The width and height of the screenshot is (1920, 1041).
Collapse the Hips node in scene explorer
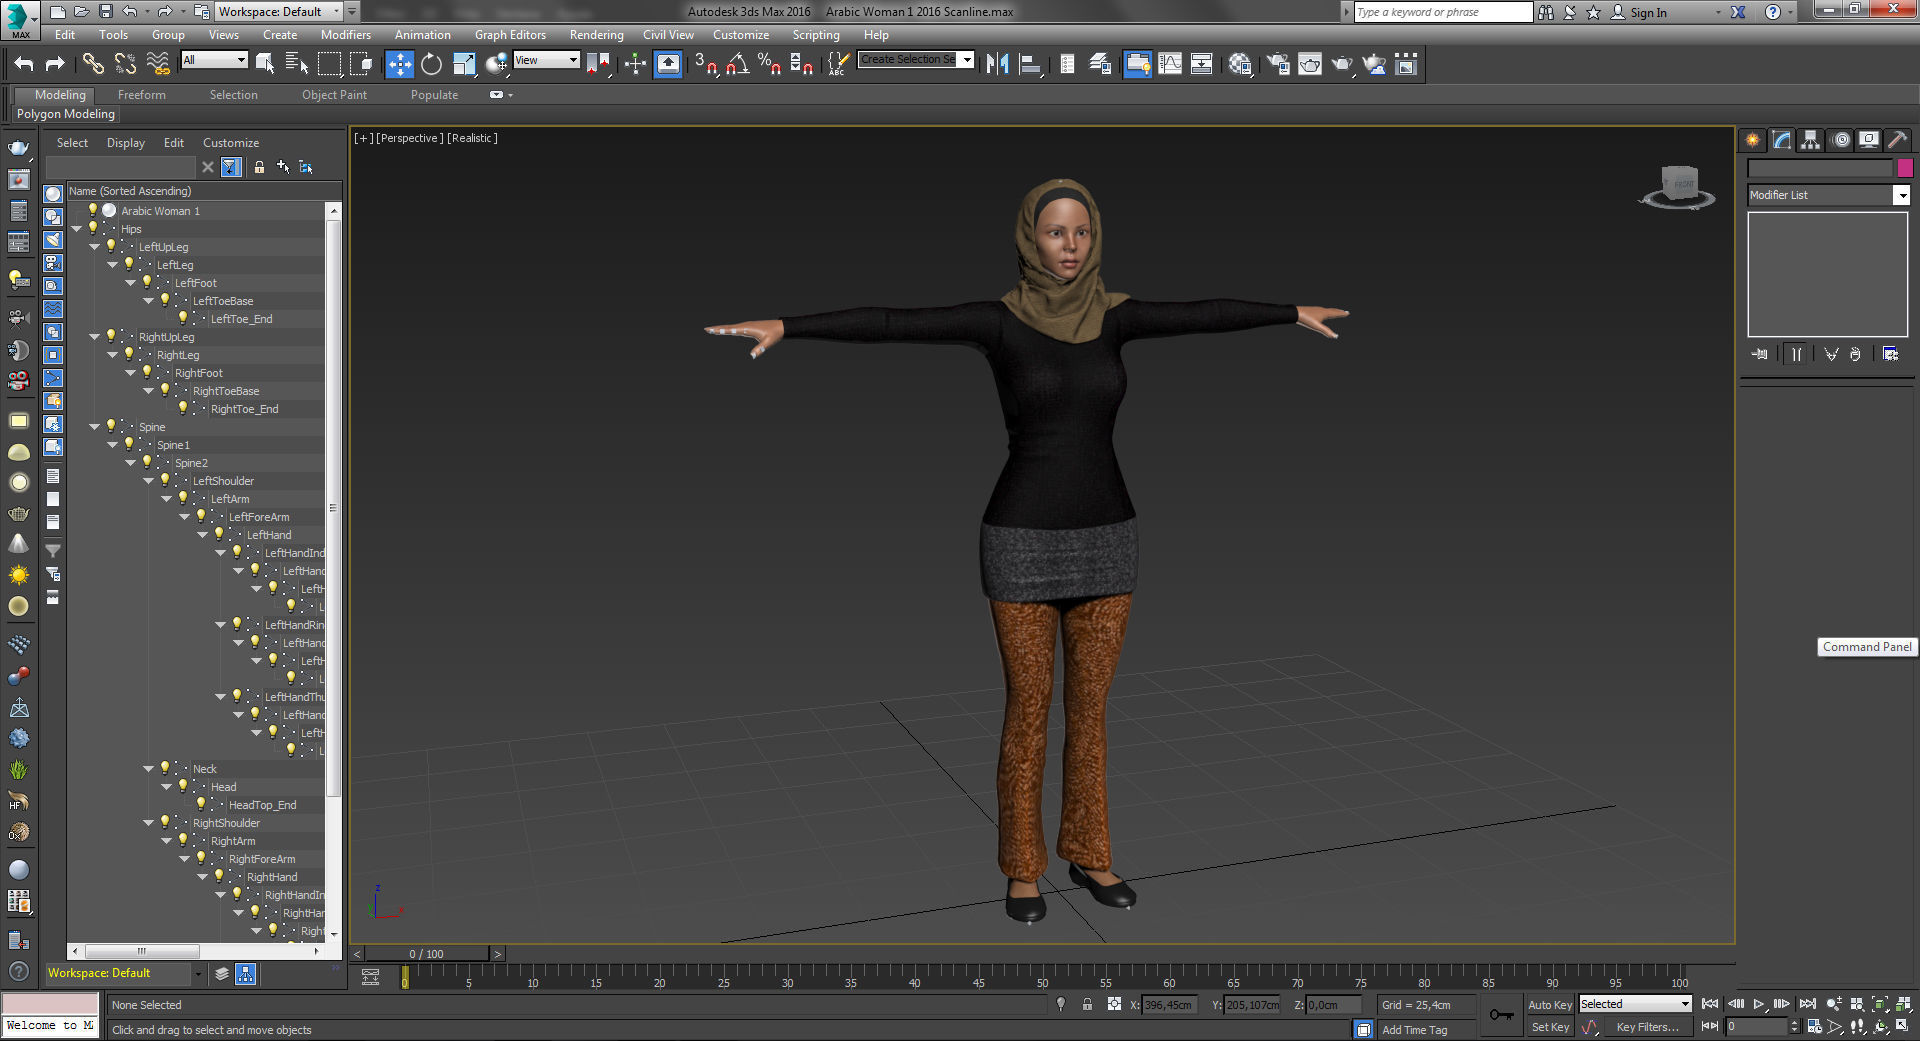click(x=76, y=229)
